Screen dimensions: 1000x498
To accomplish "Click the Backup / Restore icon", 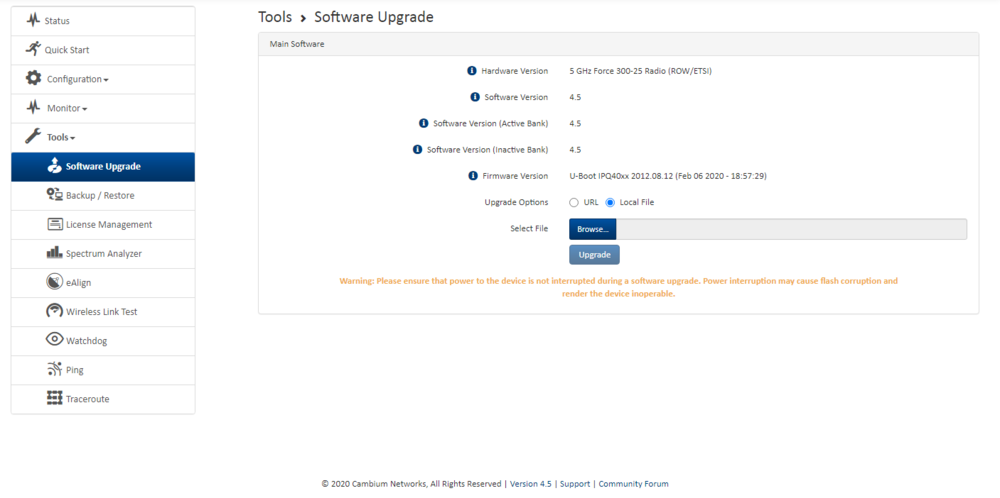I will (x=55, y=195).
